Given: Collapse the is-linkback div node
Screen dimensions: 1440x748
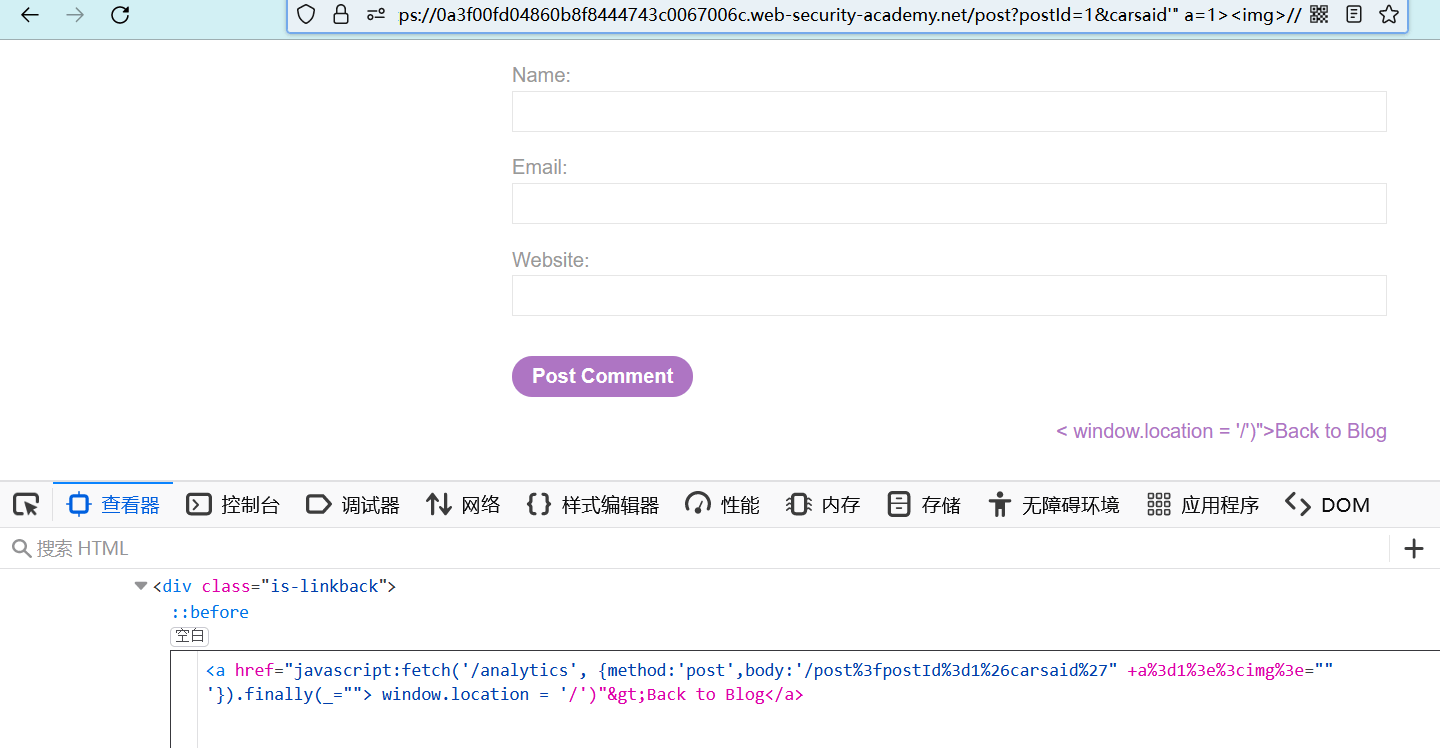Looking at the screenshot, I should (x=141, y=586).
